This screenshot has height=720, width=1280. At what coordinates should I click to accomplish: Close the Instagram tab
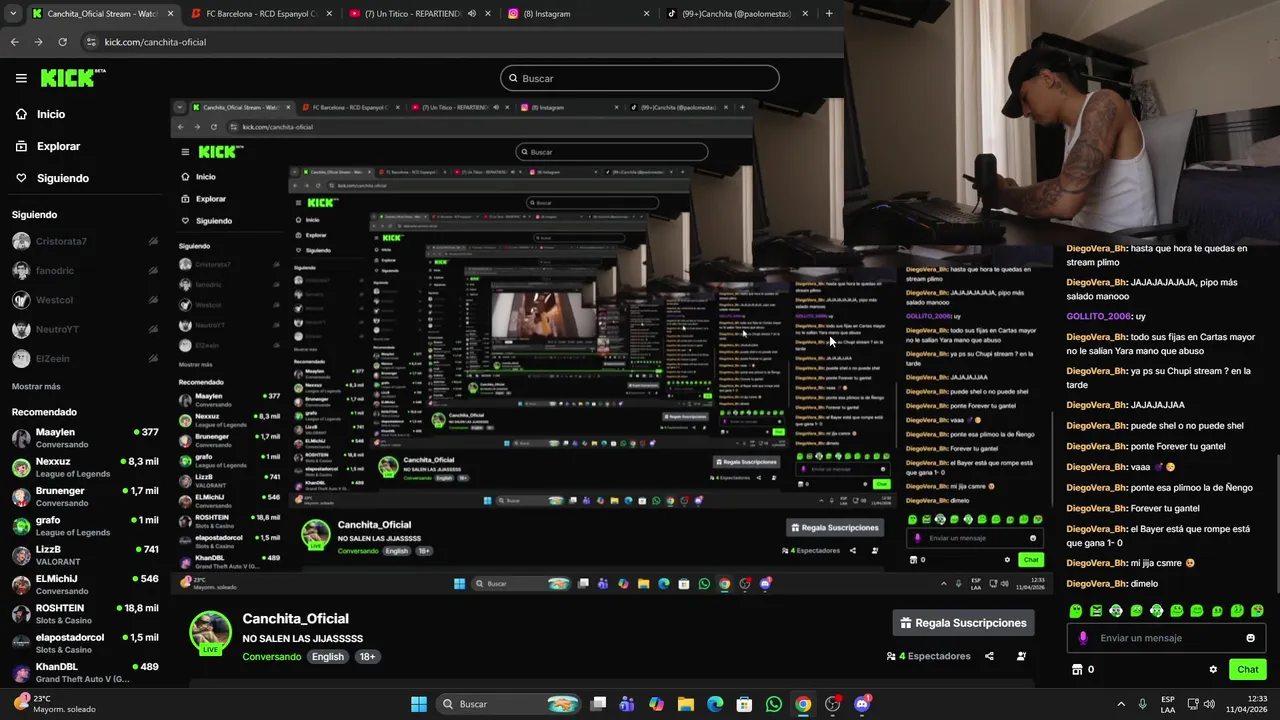coord(646,14)
